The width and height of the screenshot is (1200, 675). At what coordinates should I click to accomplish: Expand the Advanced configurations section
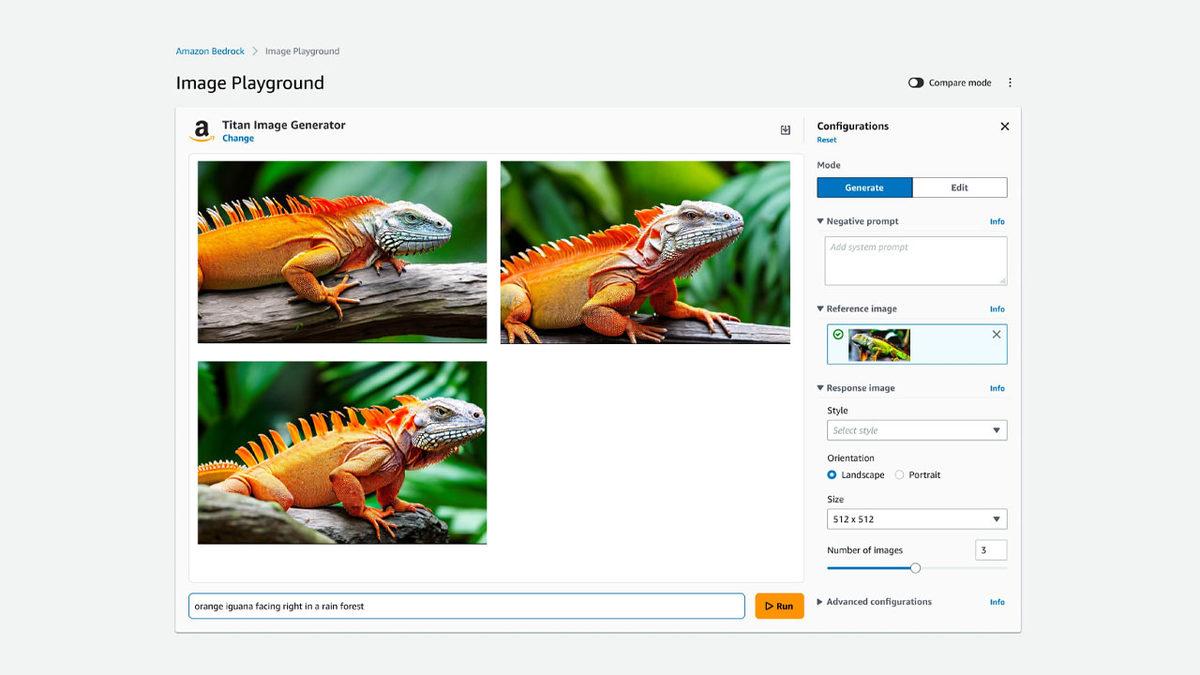point(820,601)
